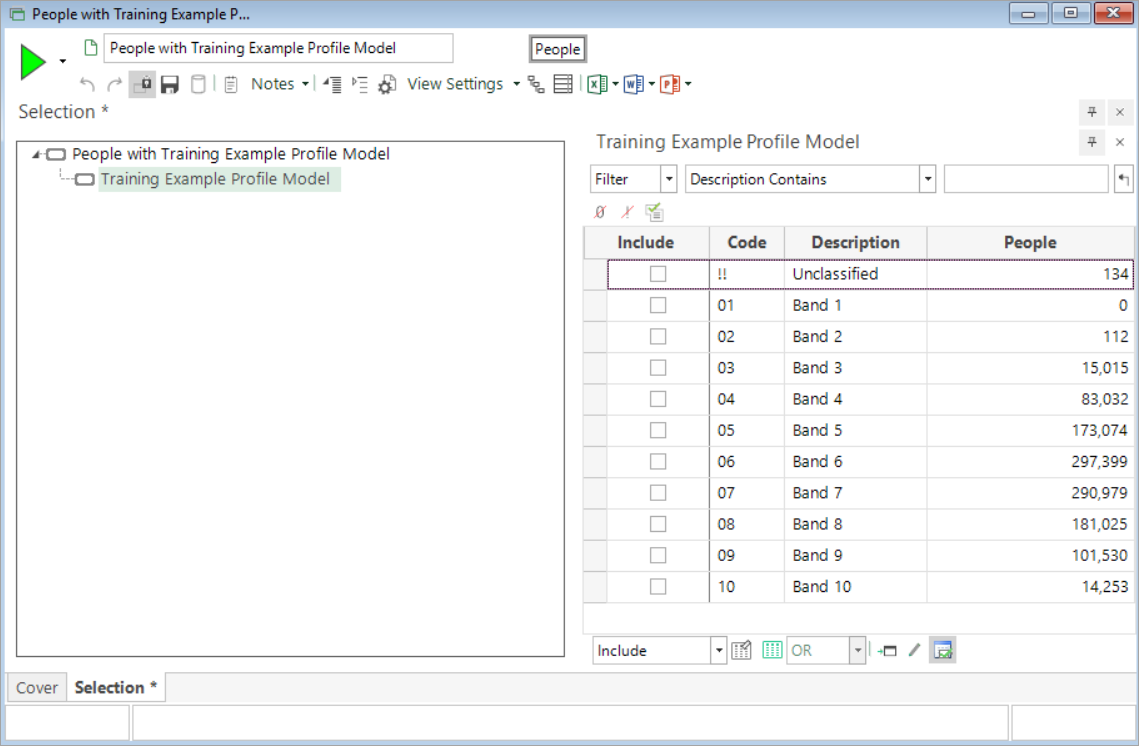Expand the View Settings dropdown arrow
This screenshot has height=746, width=1139.
point(516,84)
